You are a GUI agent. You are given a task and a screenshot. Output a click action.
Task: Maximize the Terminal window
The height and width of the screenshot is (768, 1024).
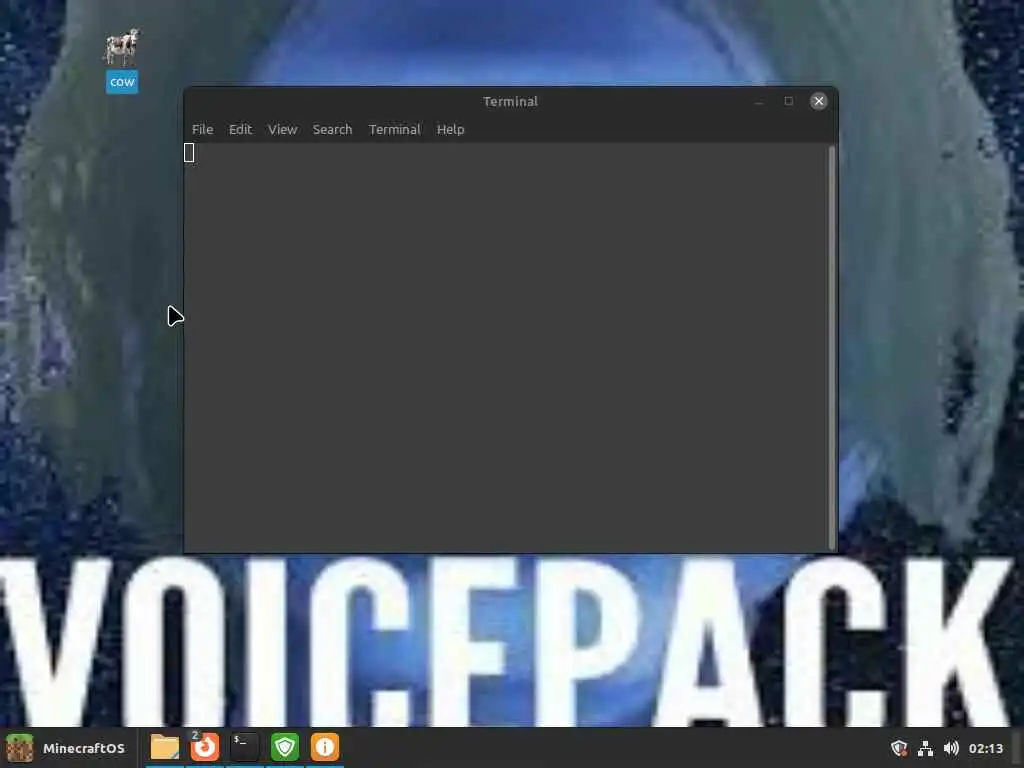point(788,101)
